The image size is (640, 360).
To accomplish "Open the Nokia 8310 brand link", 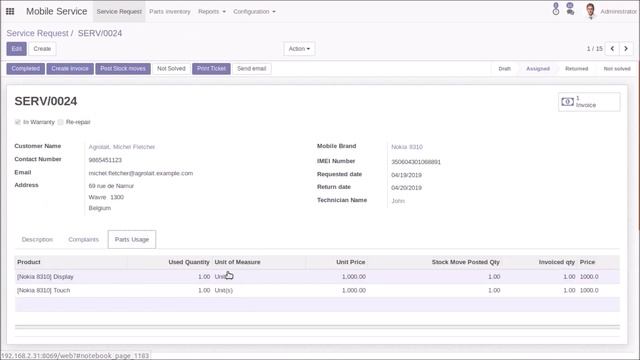I will tap(407, 147).
